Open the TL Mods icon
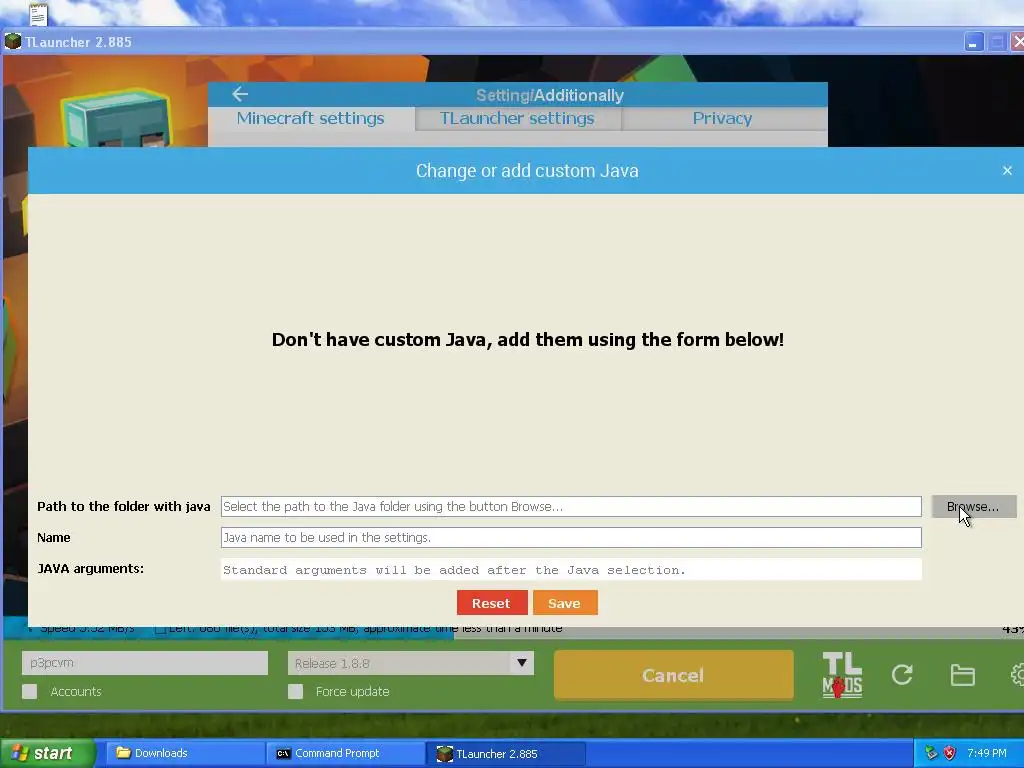 coord(842,675)
